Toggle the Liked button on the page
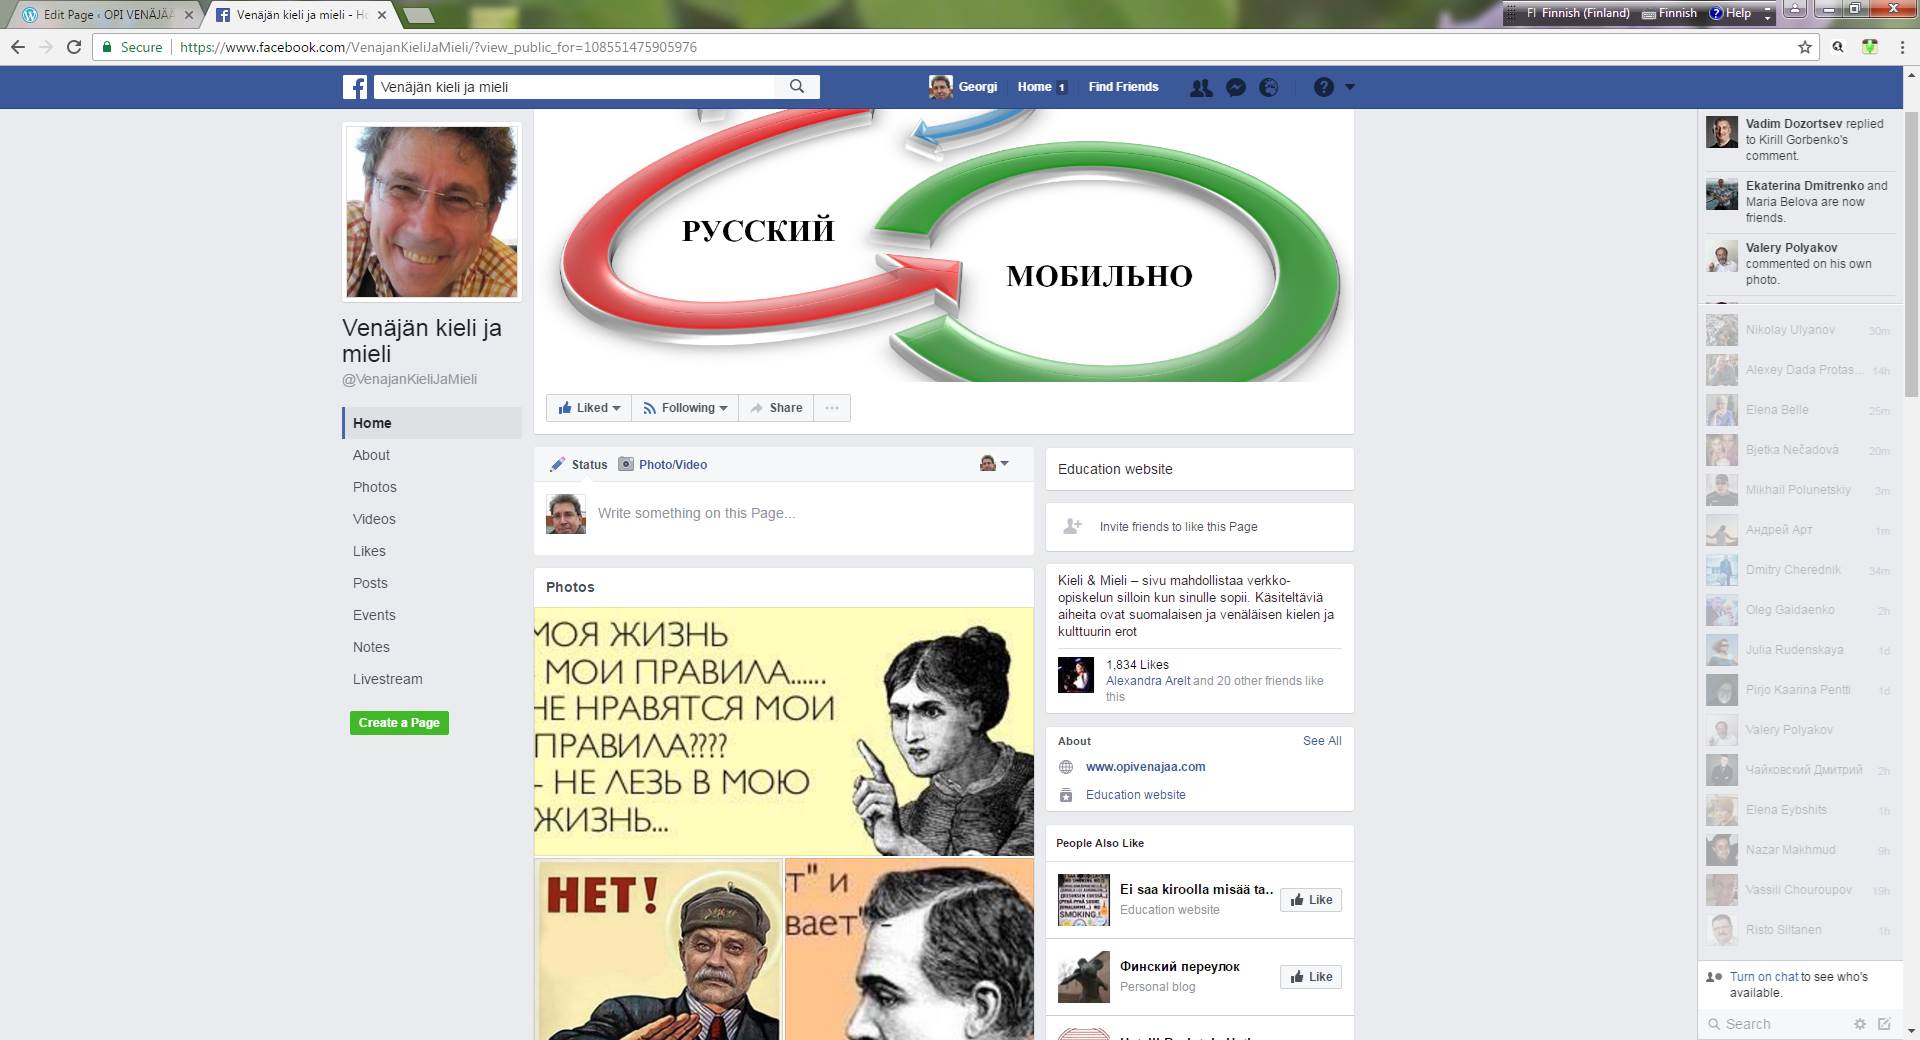 tap(589, 408)
